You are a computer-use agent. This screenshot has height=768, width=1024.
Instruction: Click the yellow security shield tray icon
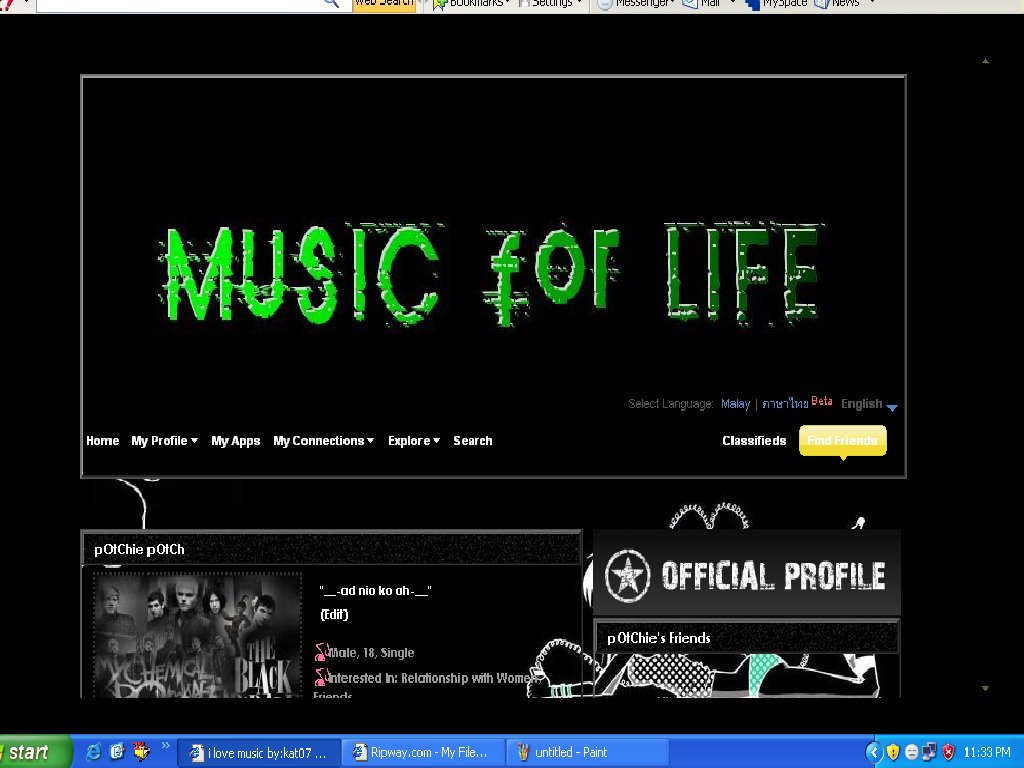(x=893, y=752)
